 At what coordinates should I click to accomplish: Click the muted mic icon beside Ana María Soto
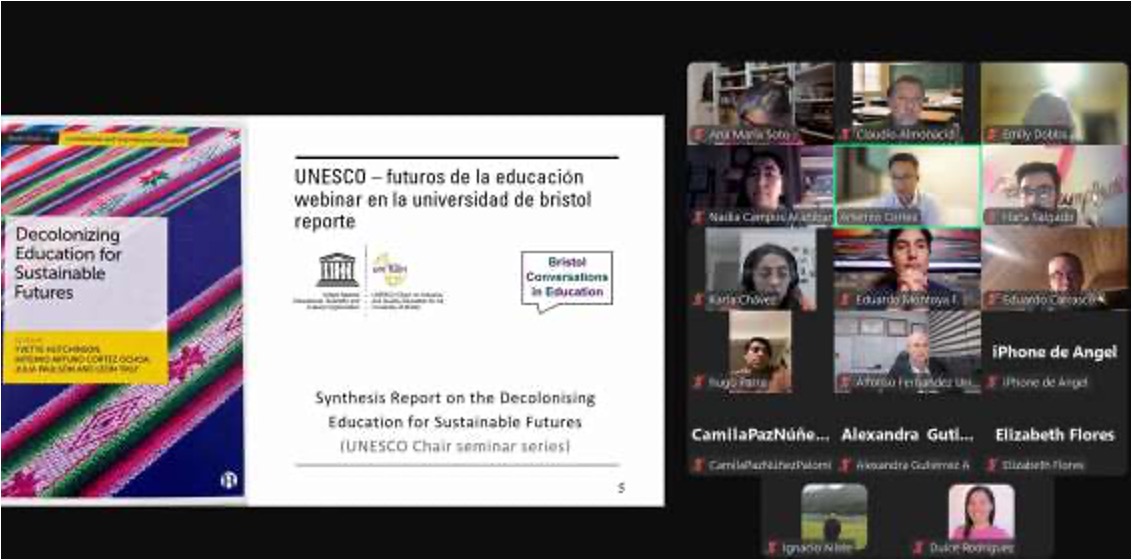pos(697,134)
